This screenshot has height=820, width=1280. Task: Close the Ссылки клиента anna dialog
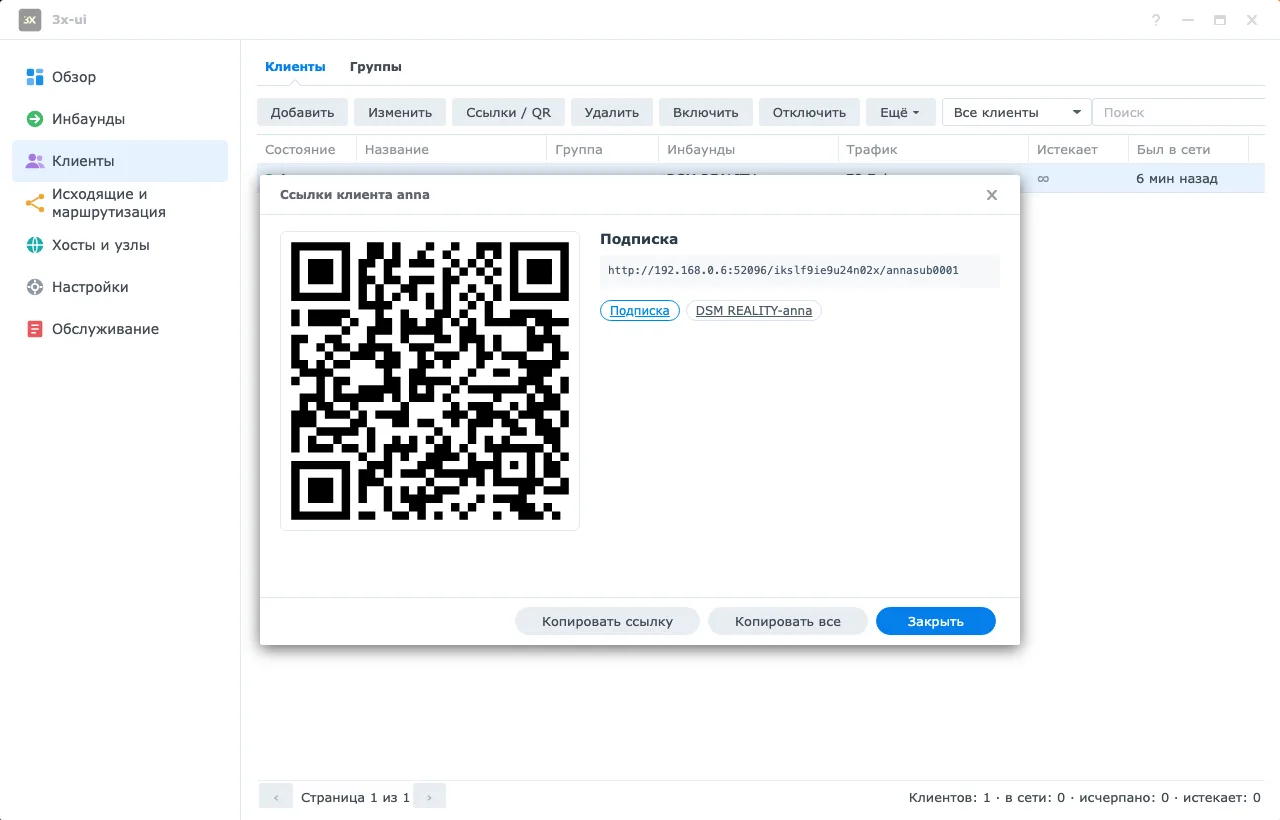992,195
